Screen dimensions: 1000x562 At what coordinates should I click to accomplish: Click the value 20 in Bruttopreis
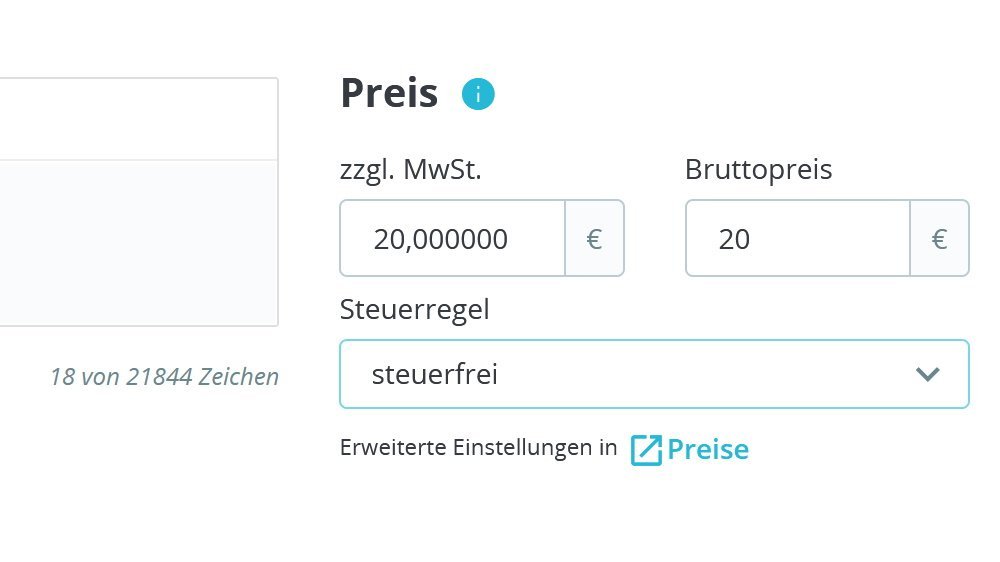tap(734, 240)
